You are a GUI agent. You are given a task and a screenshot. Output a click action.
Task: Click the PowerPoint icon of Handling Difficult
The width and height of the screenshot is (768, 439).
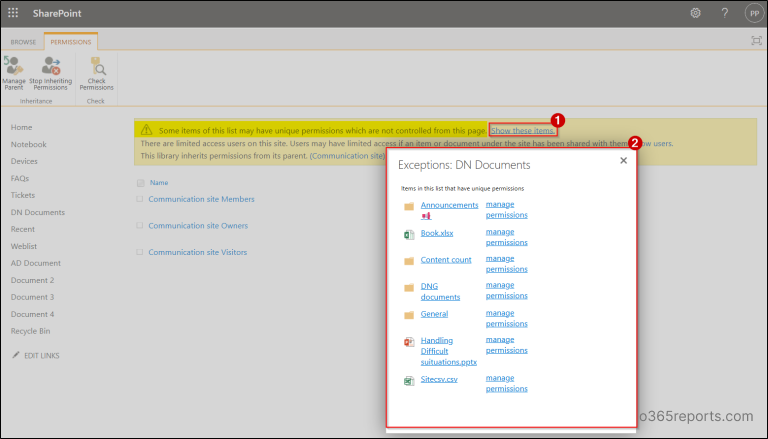point(409,342)
